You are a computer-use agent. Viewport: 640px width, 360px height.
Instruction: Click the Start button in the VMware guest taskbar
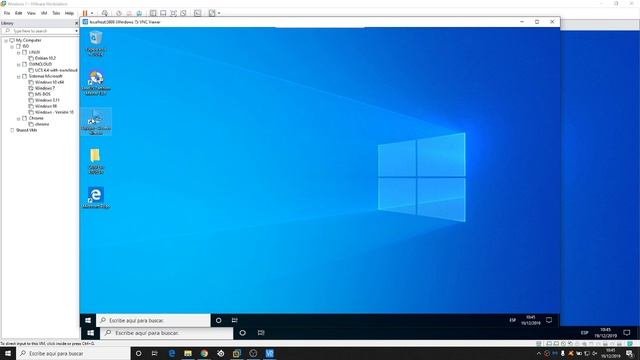91,333
